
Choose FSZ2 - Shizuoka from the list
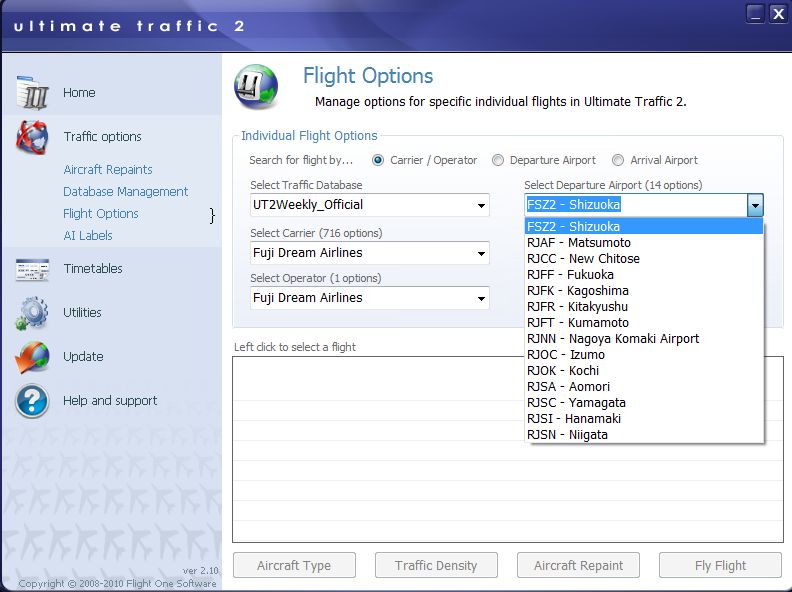coord(644,226)
